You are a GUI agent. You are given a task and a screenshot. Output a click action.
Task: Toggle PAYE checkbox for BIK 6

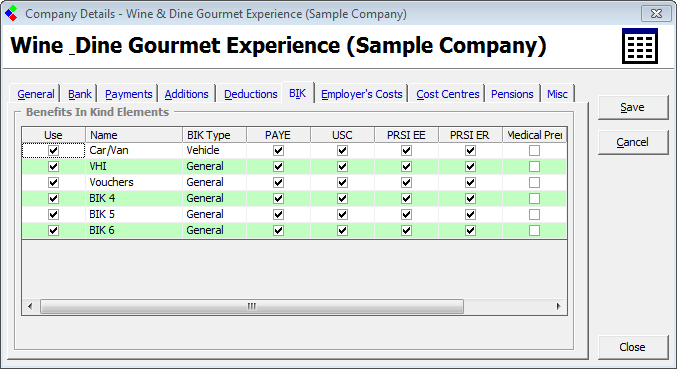[x=278, y=230]
